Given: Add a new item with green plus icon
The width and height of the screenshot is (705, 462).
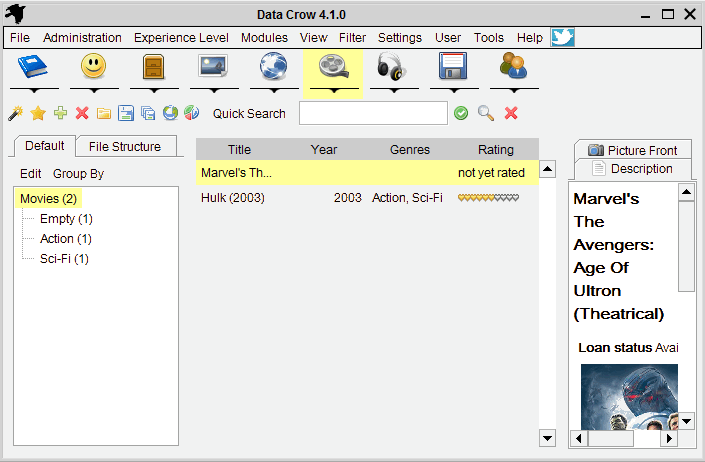Looking at the screenshot, I should pos(60,113).
